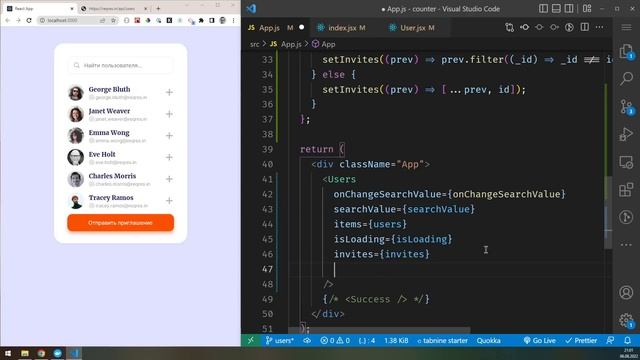Go back in the browser
The image size is (640, 360).
pyautogui.click(x=8, y=20)
